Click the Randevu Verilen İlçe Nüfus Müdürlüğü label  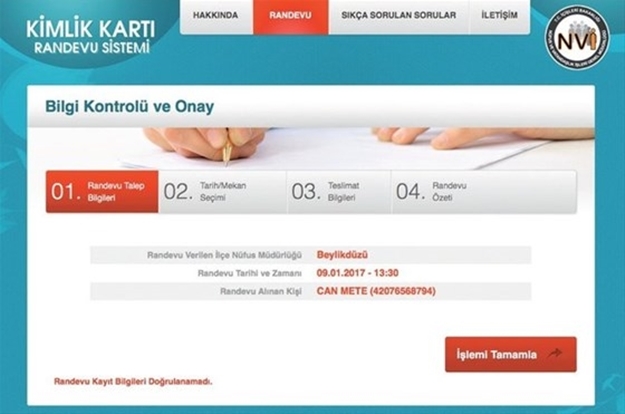[x=225, y=255]
